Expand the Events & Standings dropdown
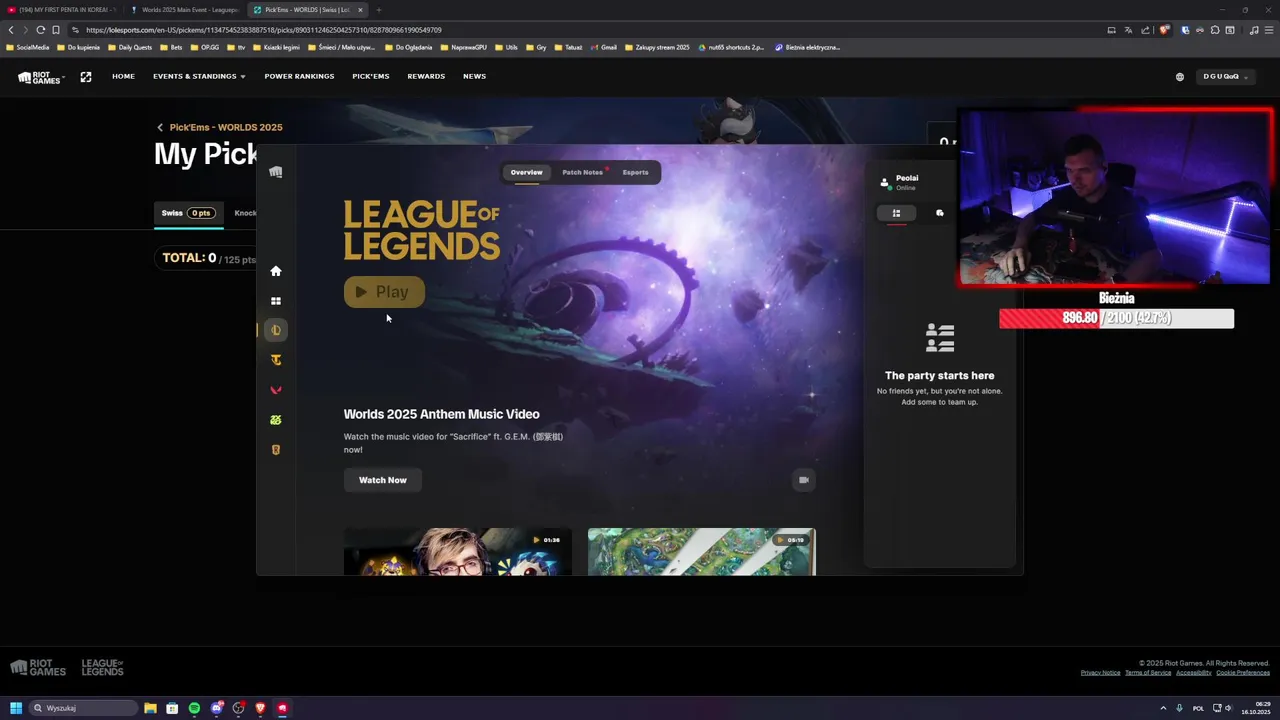The height and width of the screenshot is (720, 1280). point(199,76)
